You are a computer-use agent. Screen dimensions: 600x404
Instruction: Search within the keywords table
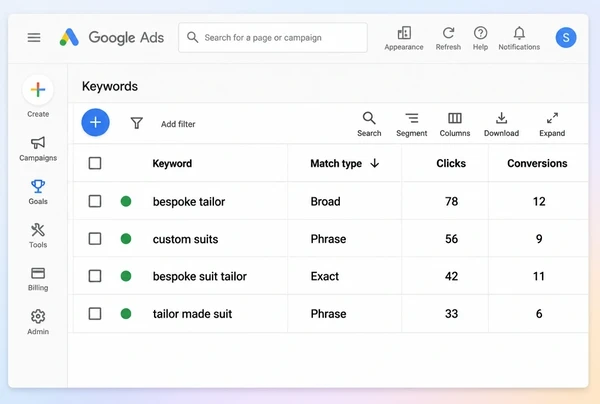pyautogui.click(x=369, y=124)
